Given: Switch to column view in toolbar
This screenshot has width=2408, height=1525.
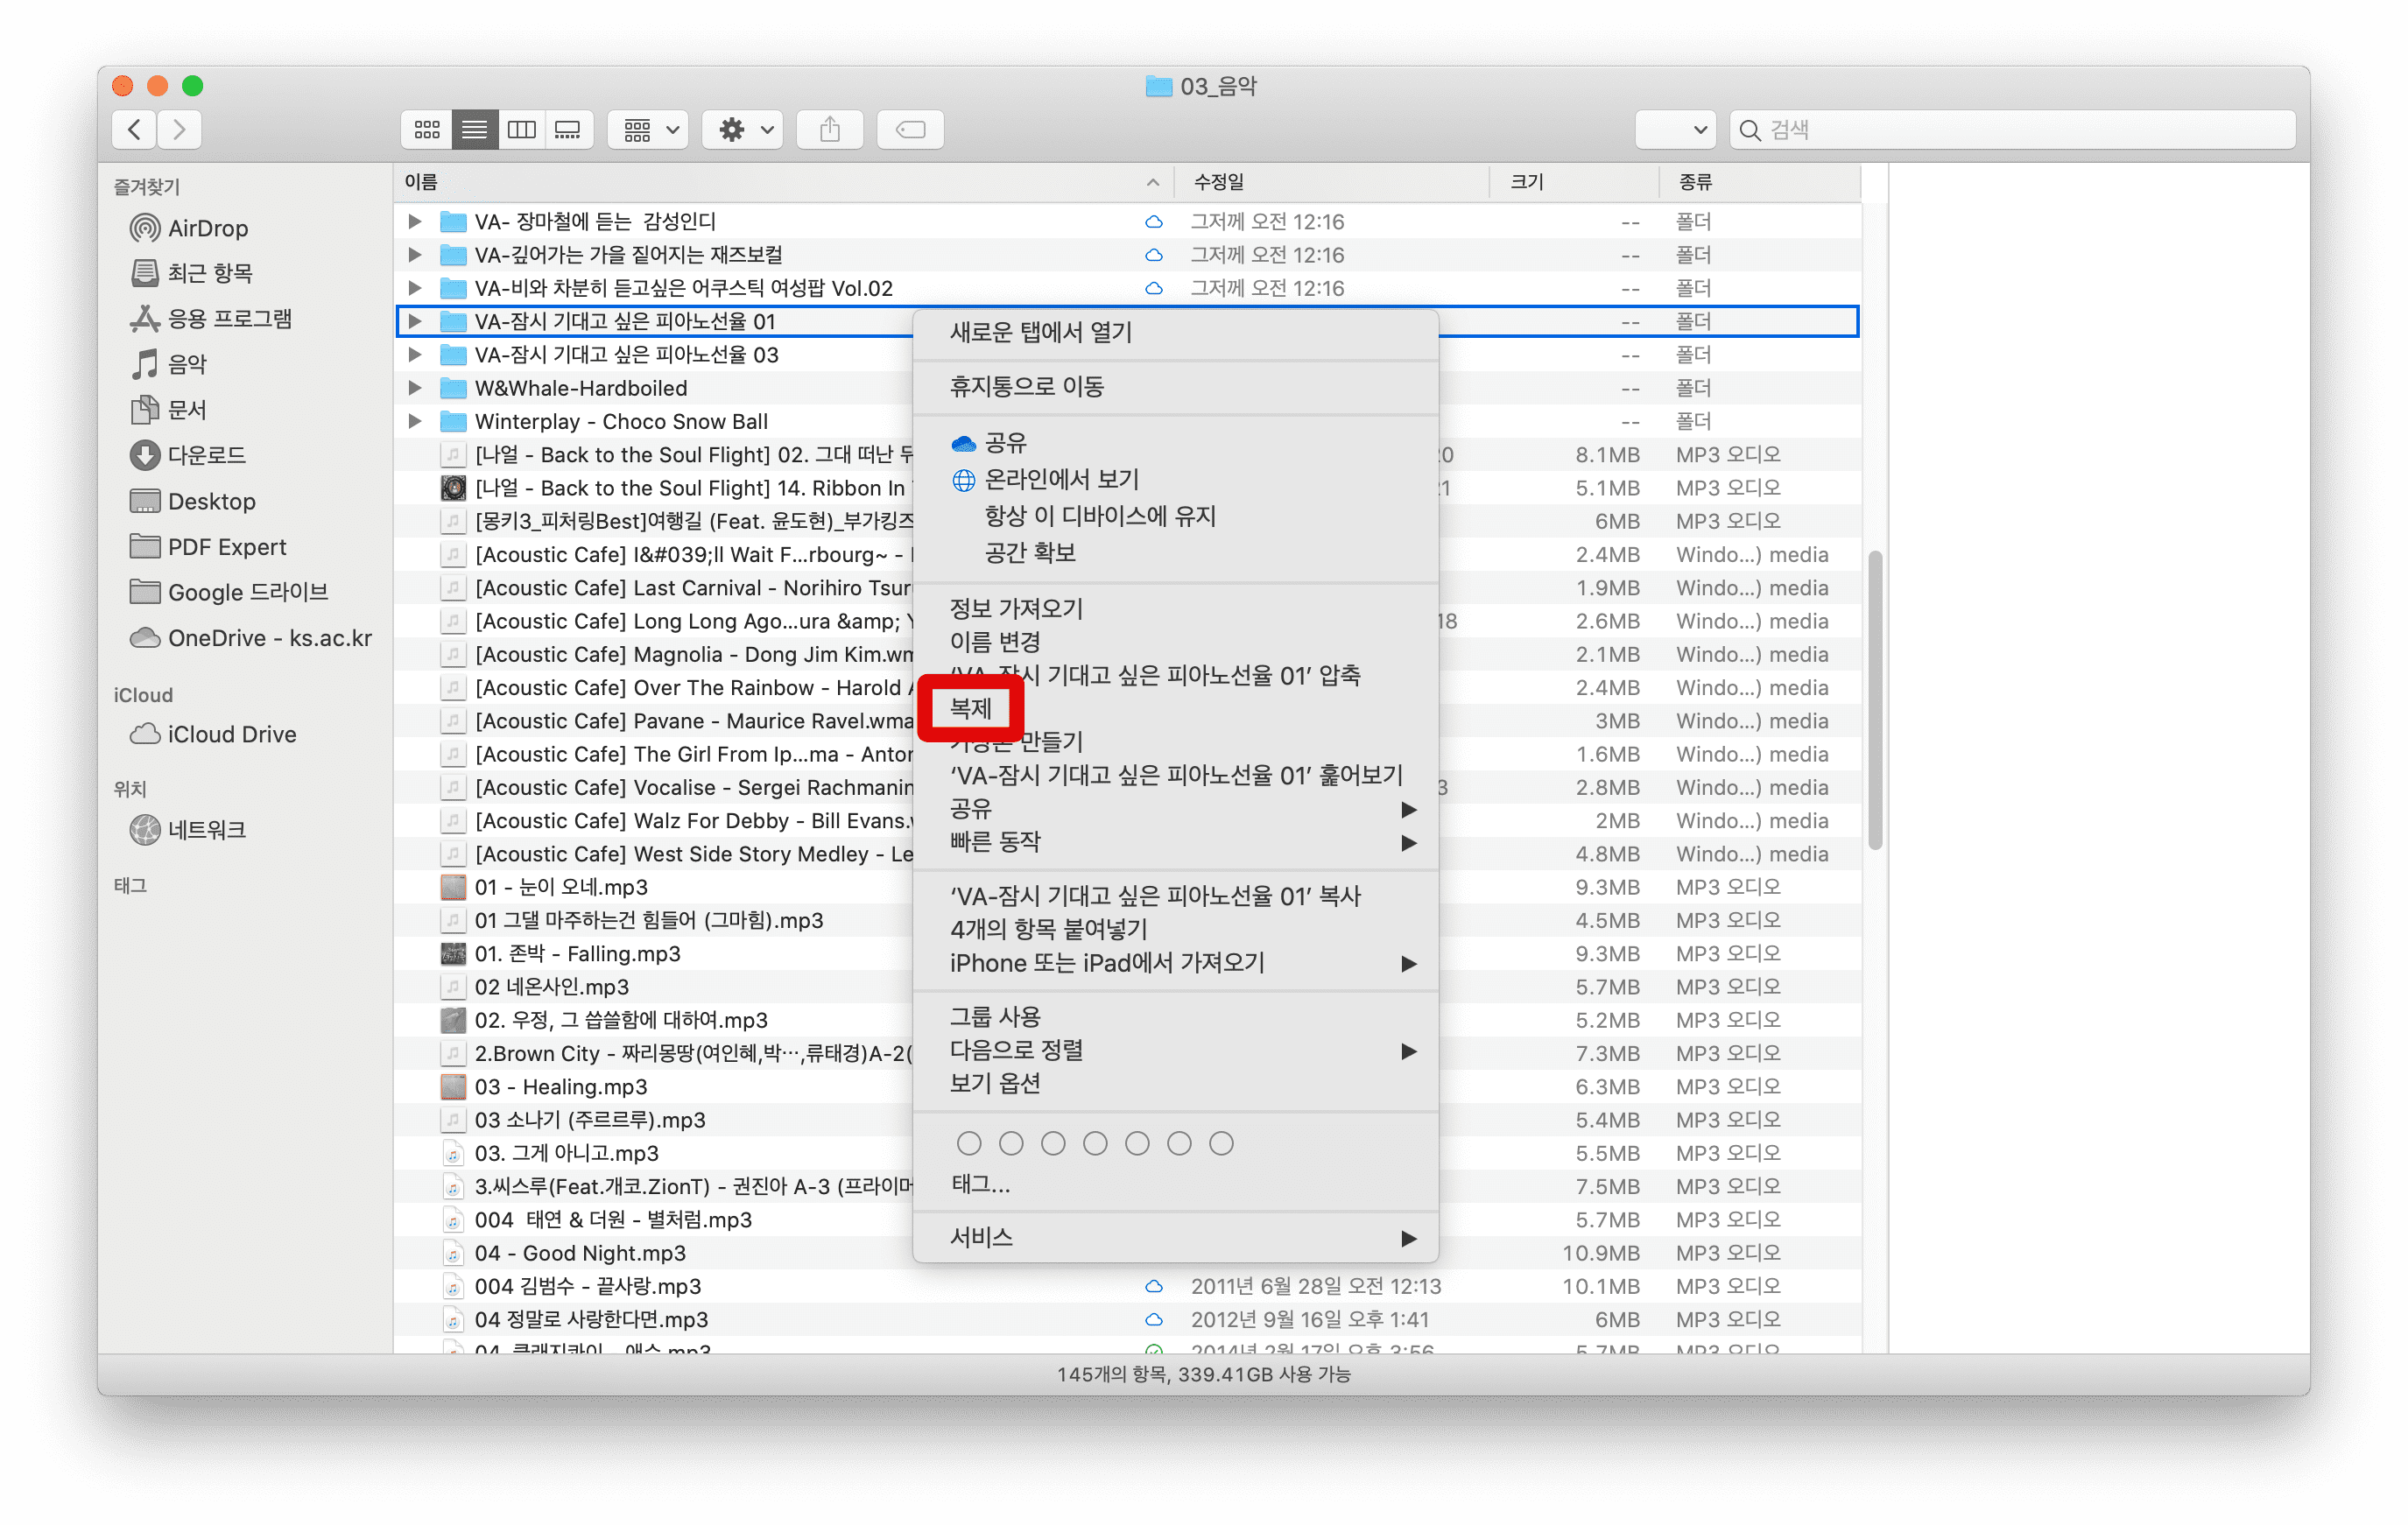Looking at the screenshot, I should (x=521, y=129).
